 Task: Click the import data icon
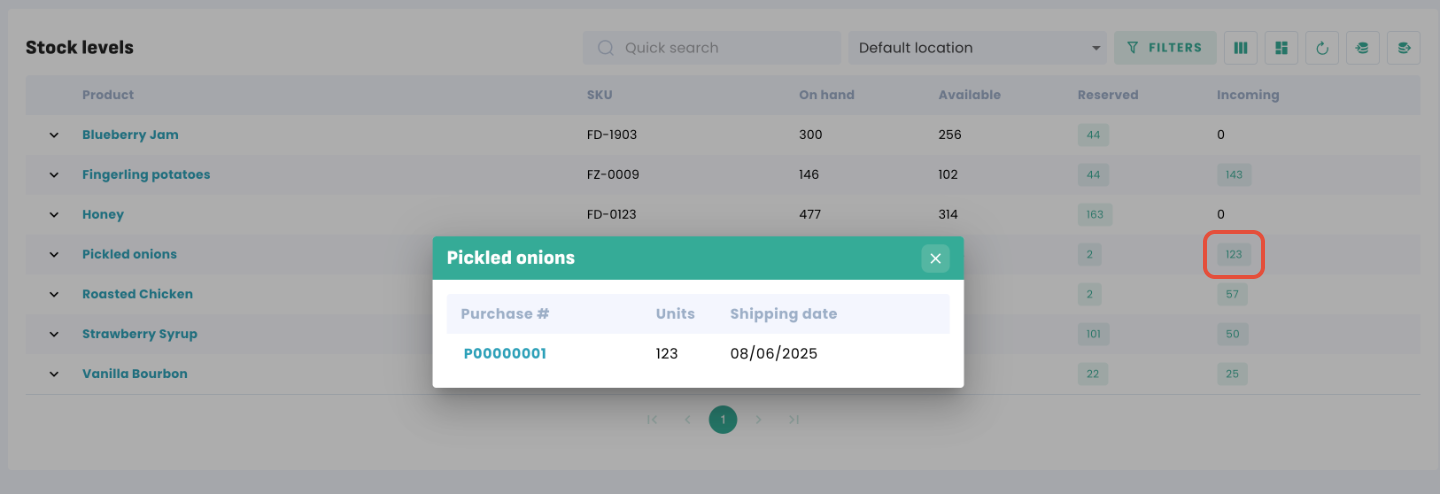coord(1362,47)
